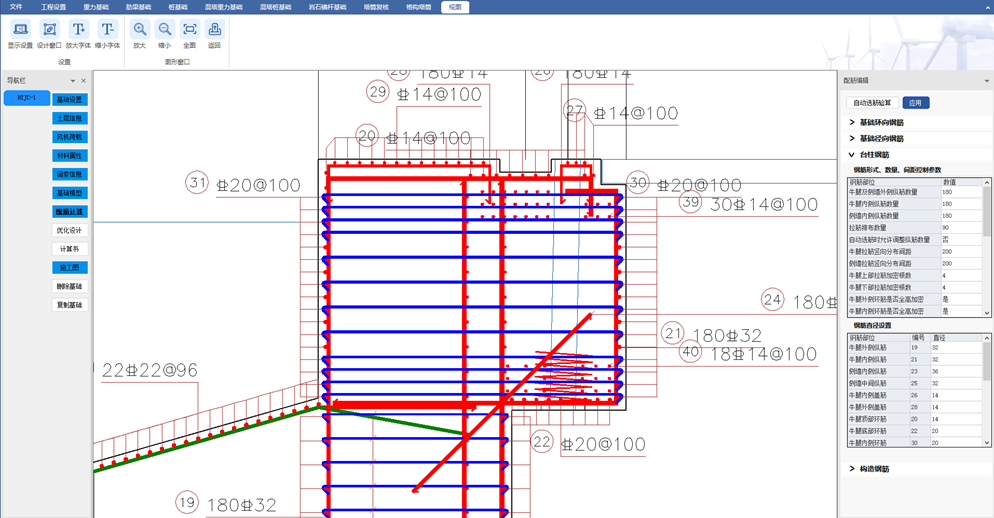The width and height of the screenshot is (994, 518).
Task: Click the 全图 fit full view icon
Action: [x=190, y=30]
